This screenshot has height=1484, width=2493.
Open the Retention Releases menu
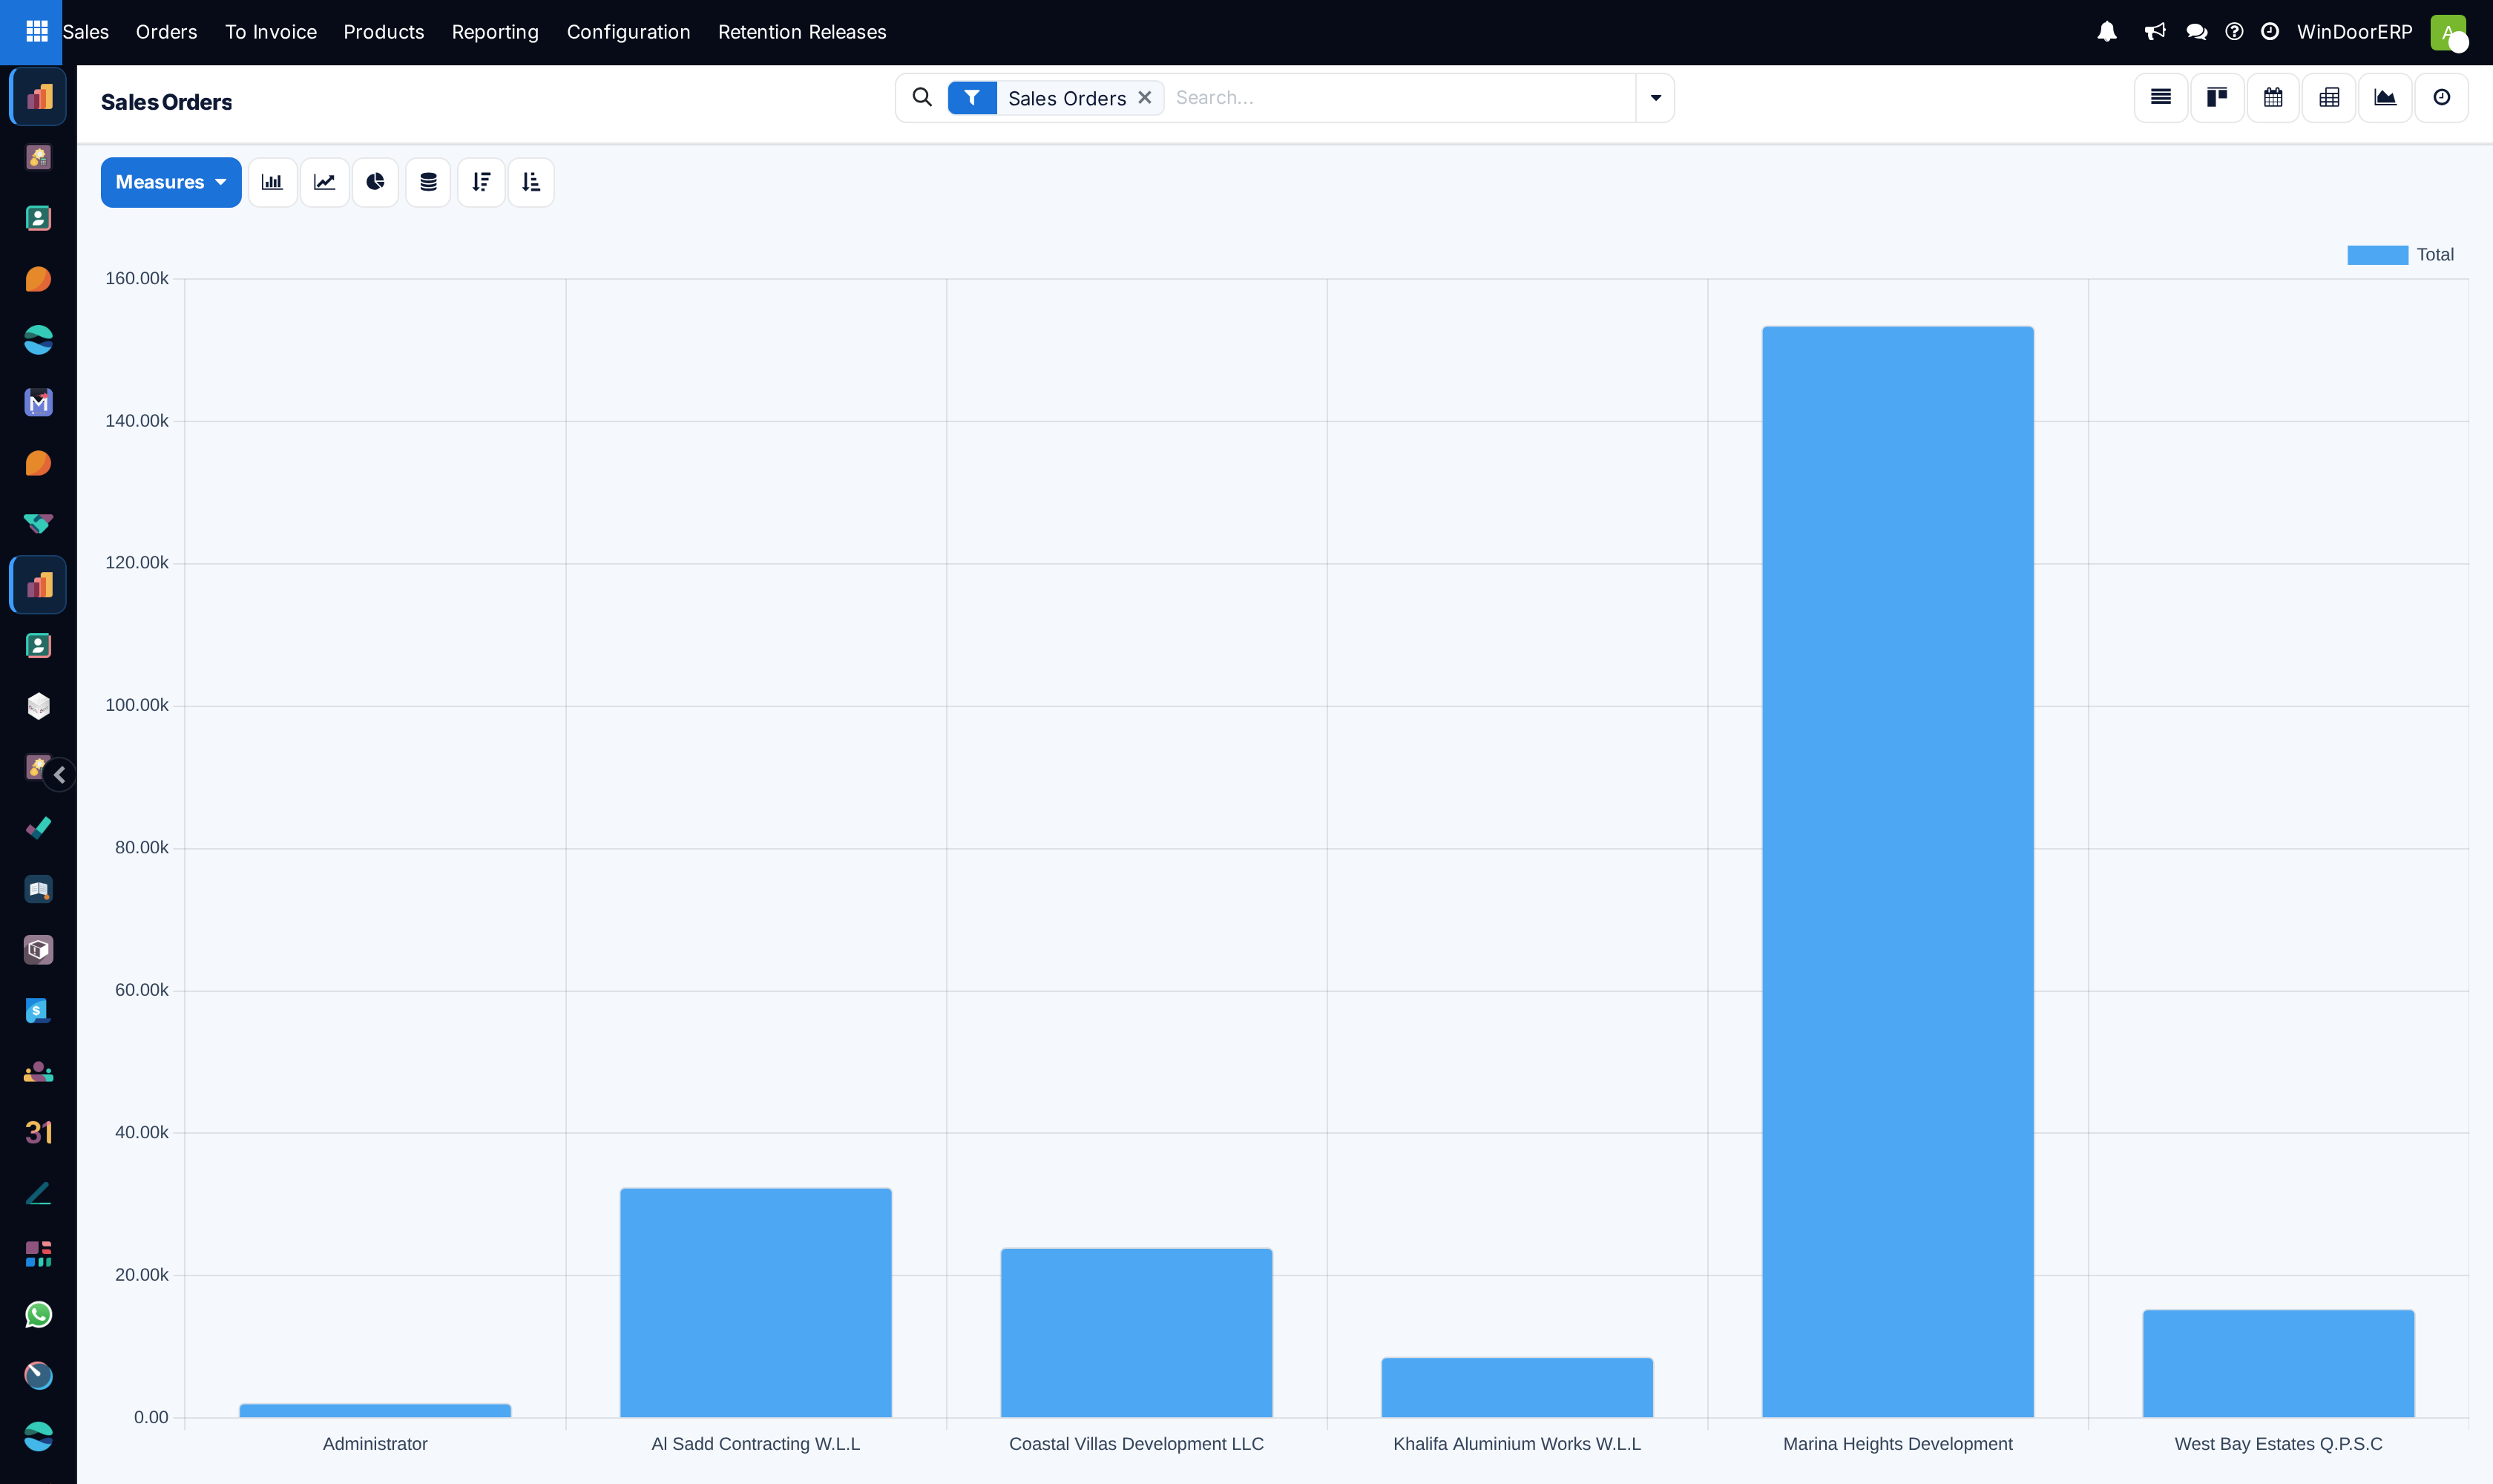802,32
